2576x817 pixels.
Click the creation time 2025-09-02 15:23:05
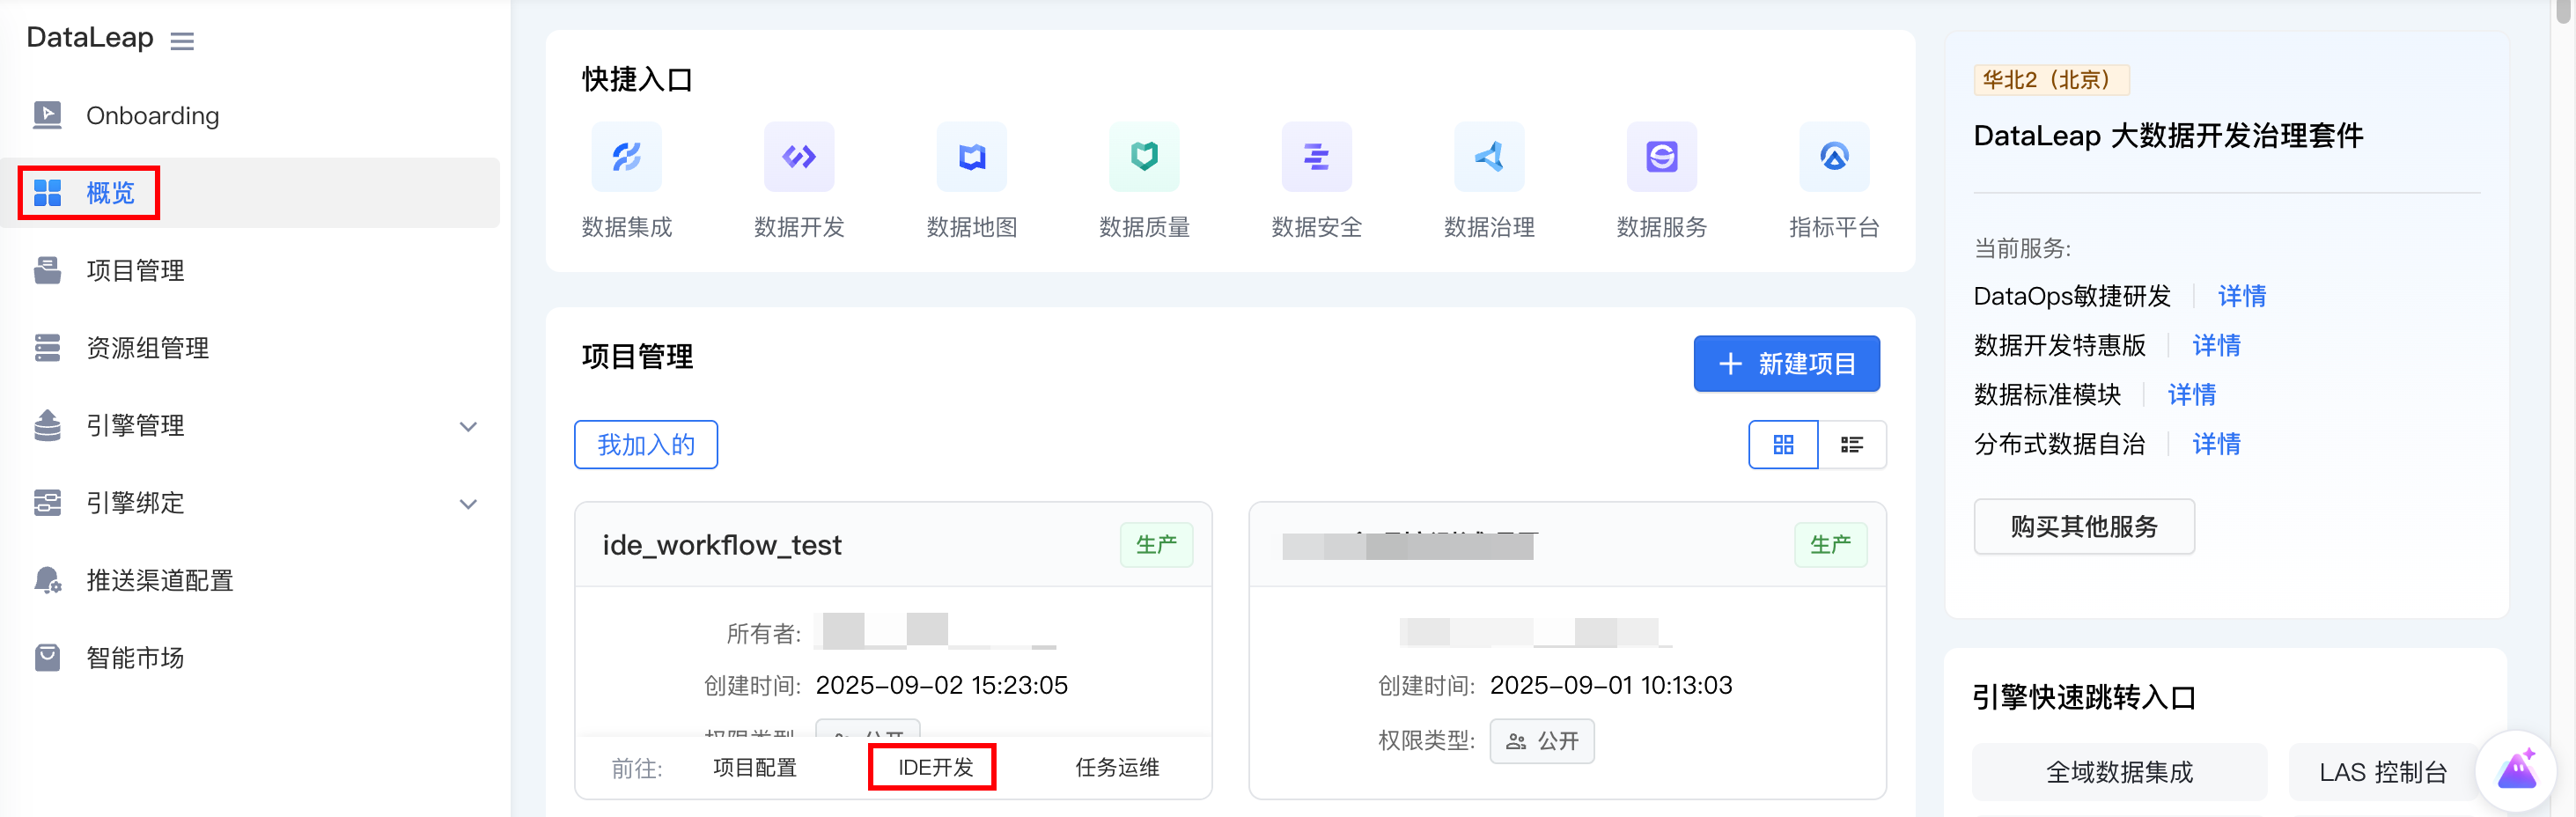(x=941, y=686)
